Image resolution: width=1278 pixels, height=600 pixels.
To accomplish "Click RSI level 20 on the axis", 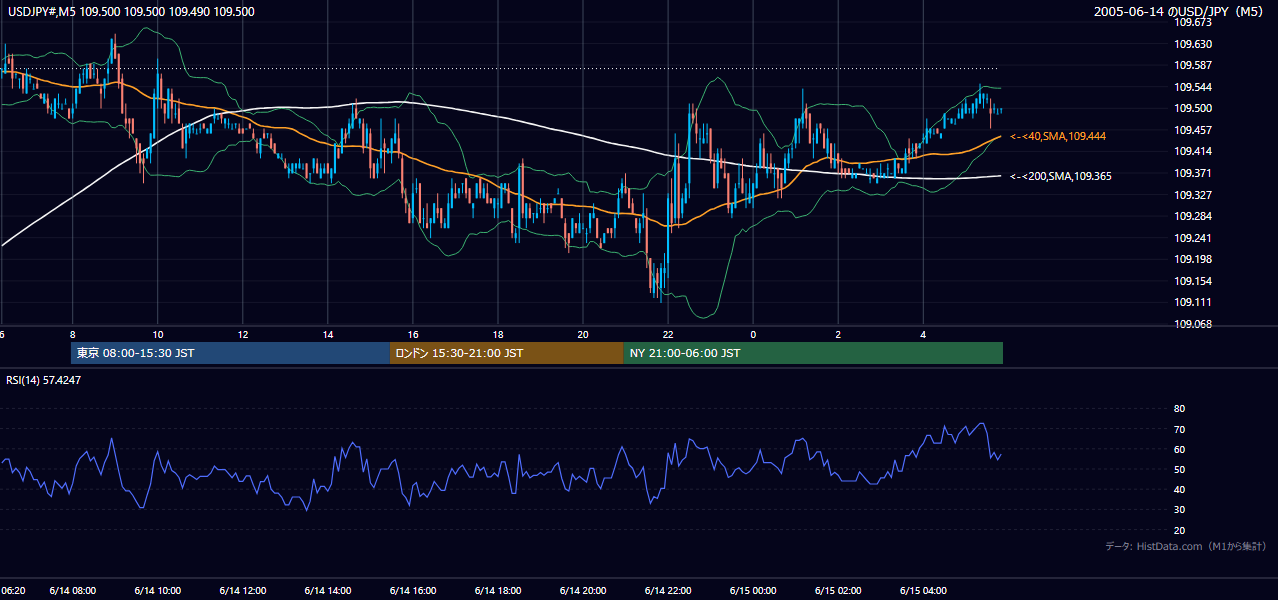I will point(1179,530).
